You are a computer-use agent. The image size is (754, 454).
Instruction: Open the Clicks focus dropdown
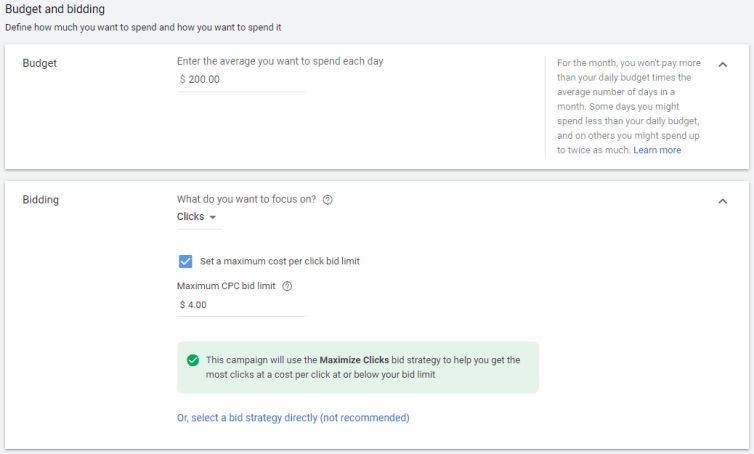click(x=199, y=217)
